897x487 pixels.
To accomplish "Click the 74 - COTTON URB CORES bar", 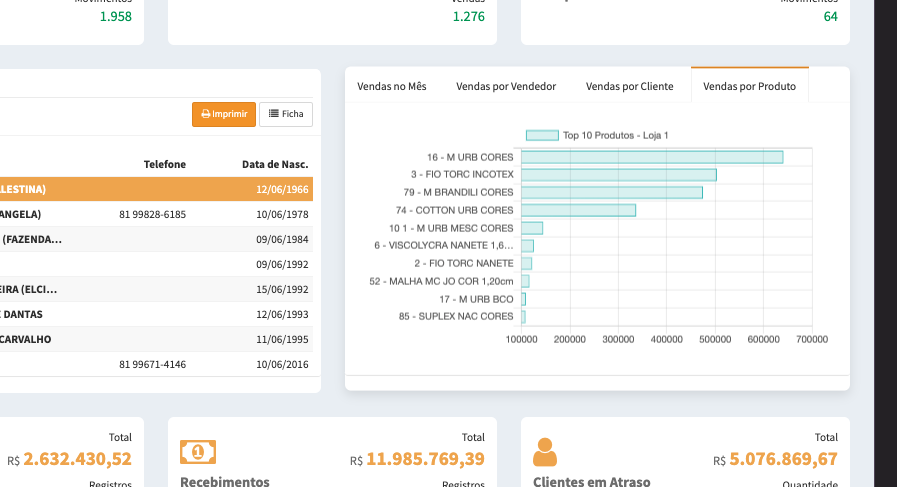I will tap(578, 210).
